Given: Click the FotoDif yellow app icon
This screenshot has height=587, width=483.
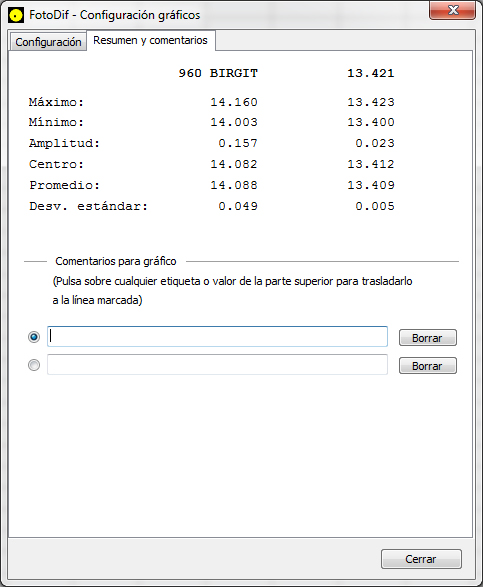Looking at the screenshot, I should click(16, 15).
